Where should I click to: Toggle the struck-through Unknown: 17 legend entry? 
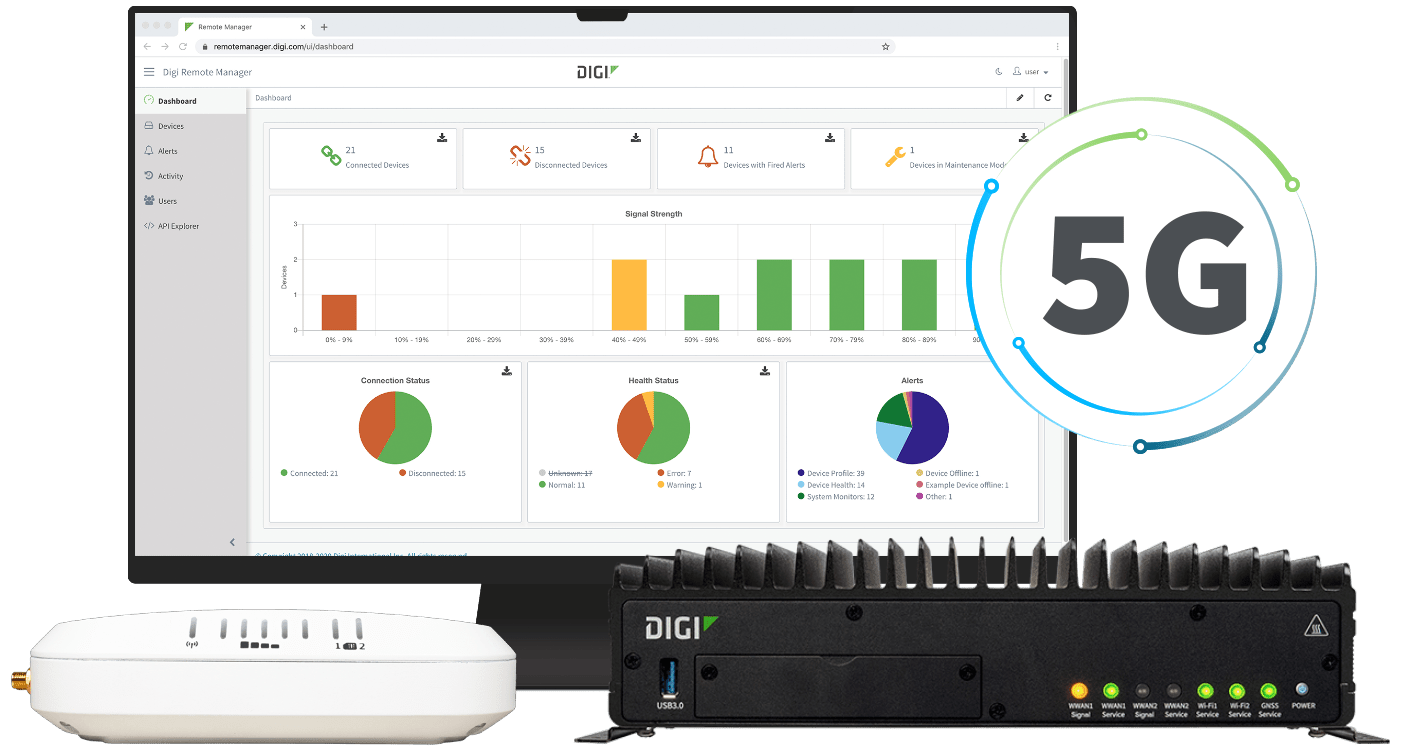[566, 473]
